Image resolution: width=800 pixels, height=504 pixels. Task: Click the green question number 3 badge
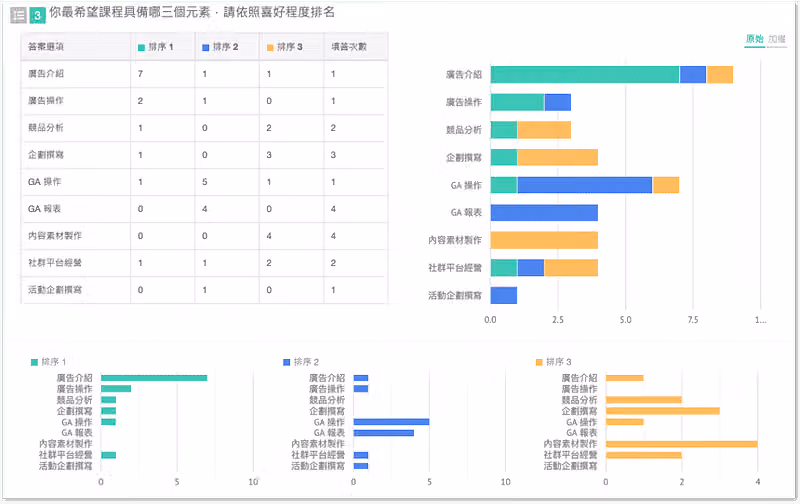coord(37,15)
